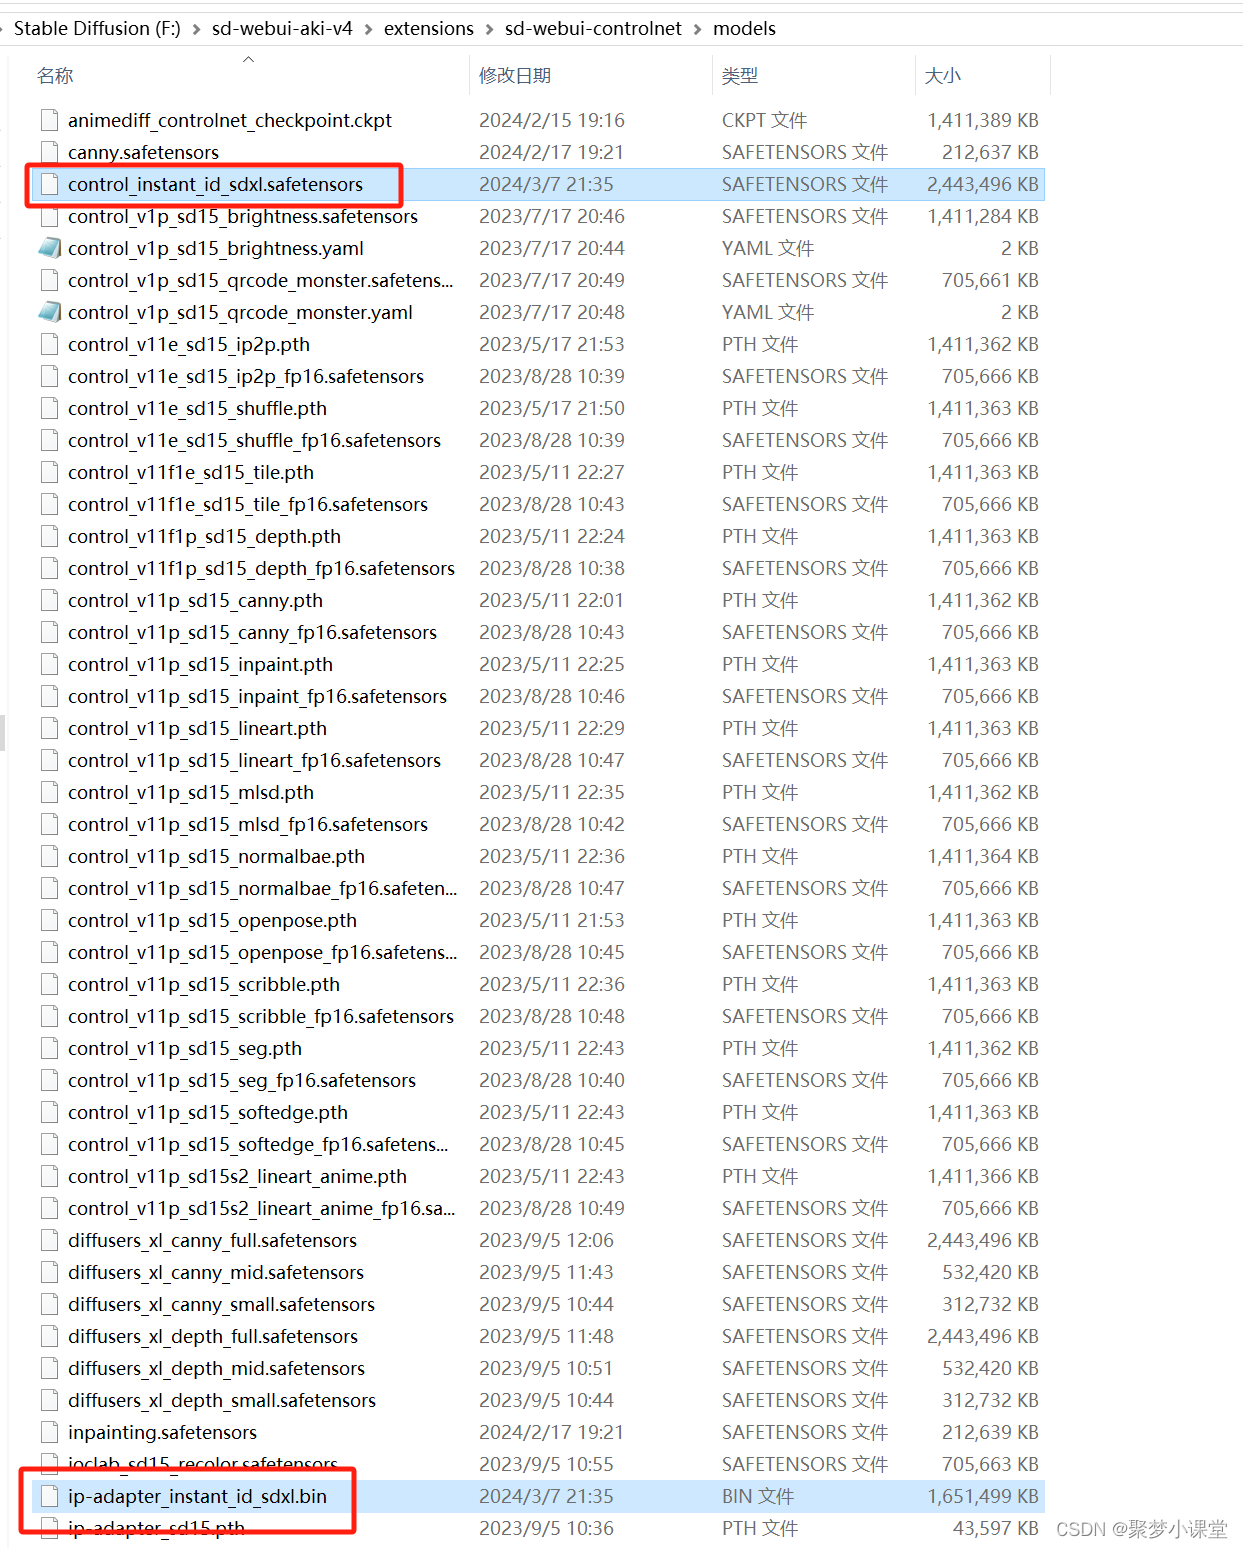Navigate to sd-webui-controlnet folder in breadcrumb

pos(593,28)
